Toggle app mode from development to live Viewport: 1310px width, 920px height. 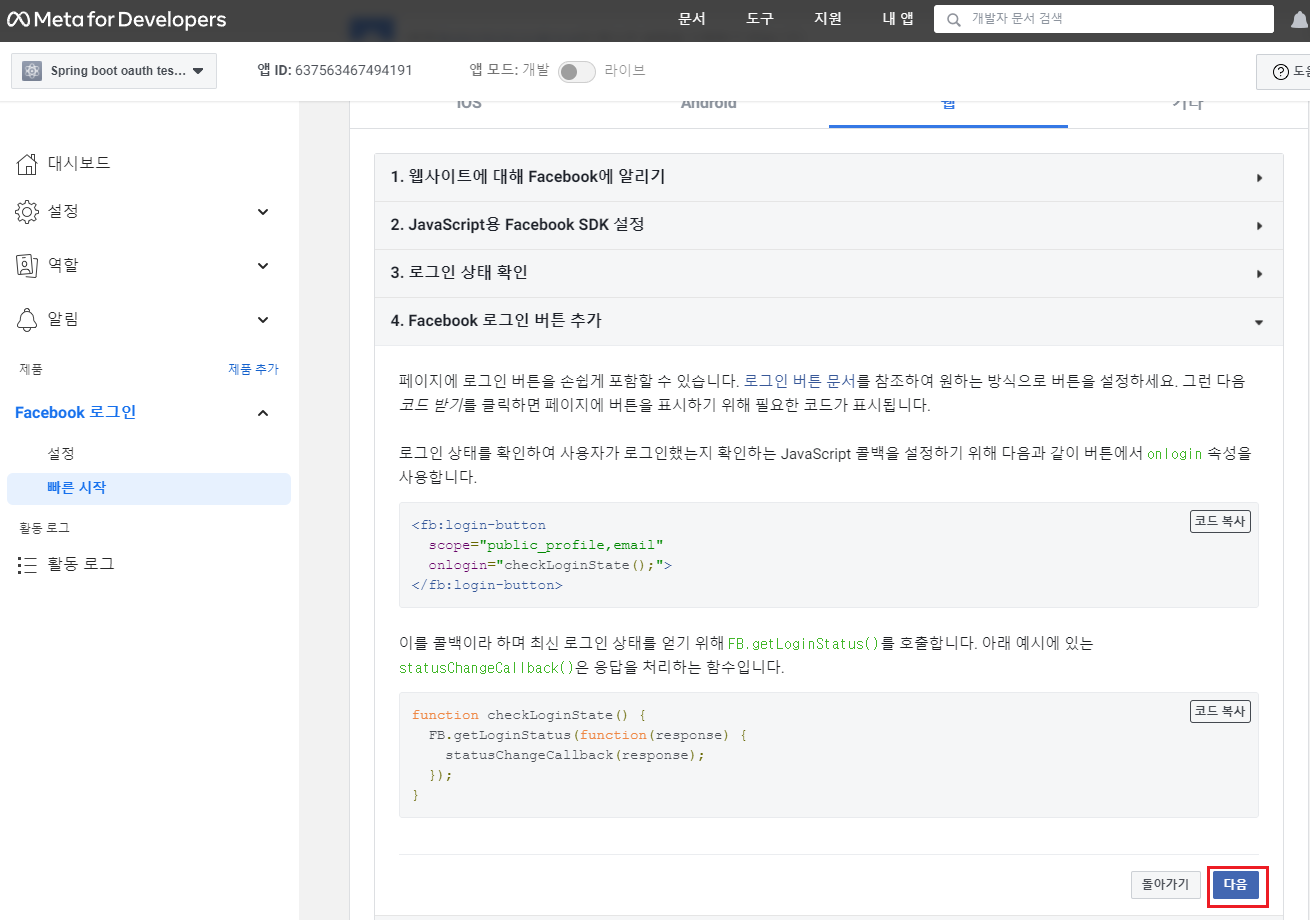[577, 71]
